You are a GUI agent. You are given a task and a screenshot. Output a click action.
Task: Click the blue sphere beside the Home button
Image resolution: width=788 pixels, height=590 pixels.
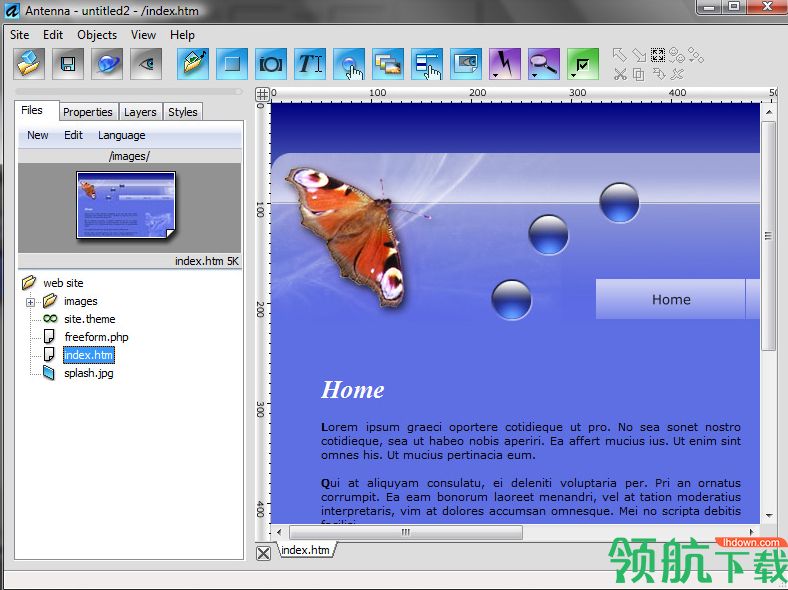click(x=511, y=300)
